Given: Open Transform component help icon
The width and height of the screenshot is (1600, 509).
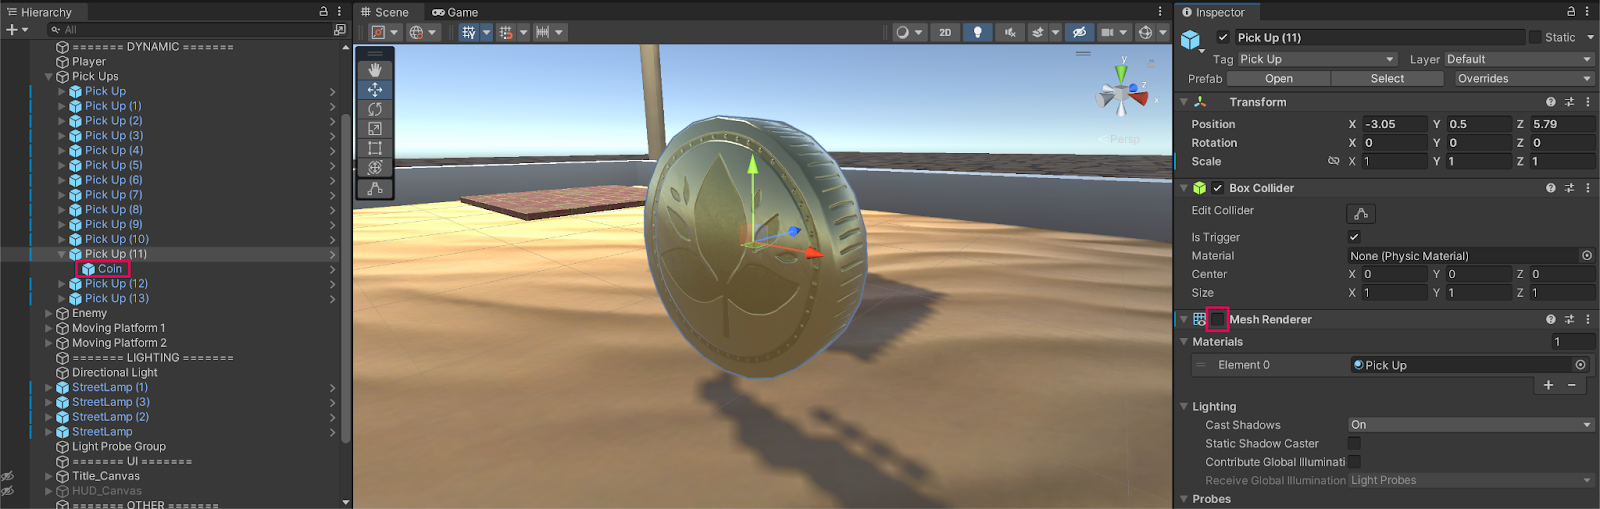Looking at the screenshot, I should [1551, 102].
